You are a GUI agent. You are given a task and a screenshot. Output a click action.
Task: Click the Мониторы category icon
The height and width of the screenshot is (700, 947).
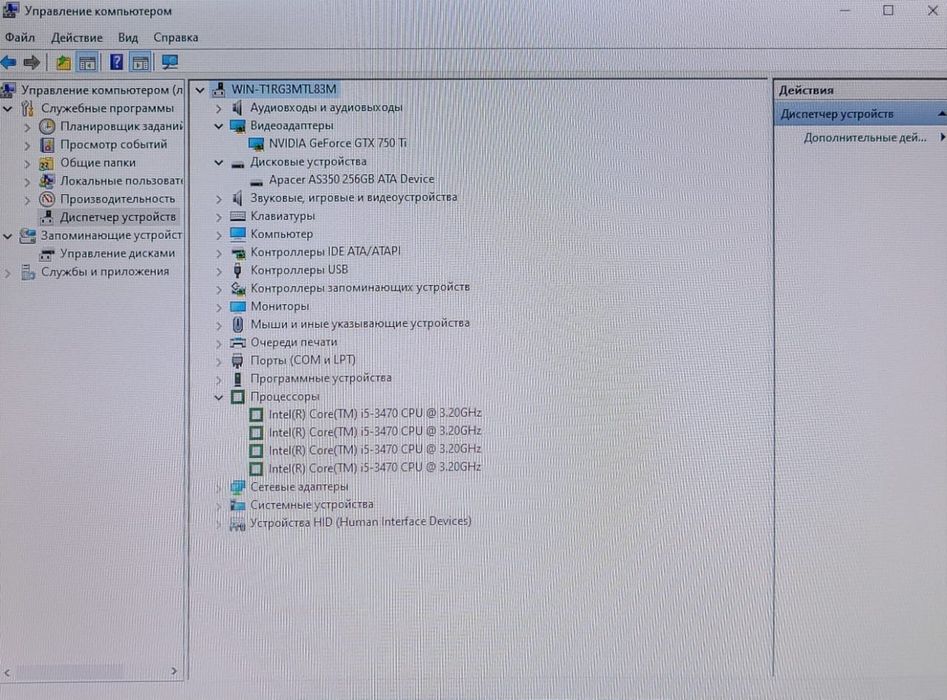[x=238, y=306]
